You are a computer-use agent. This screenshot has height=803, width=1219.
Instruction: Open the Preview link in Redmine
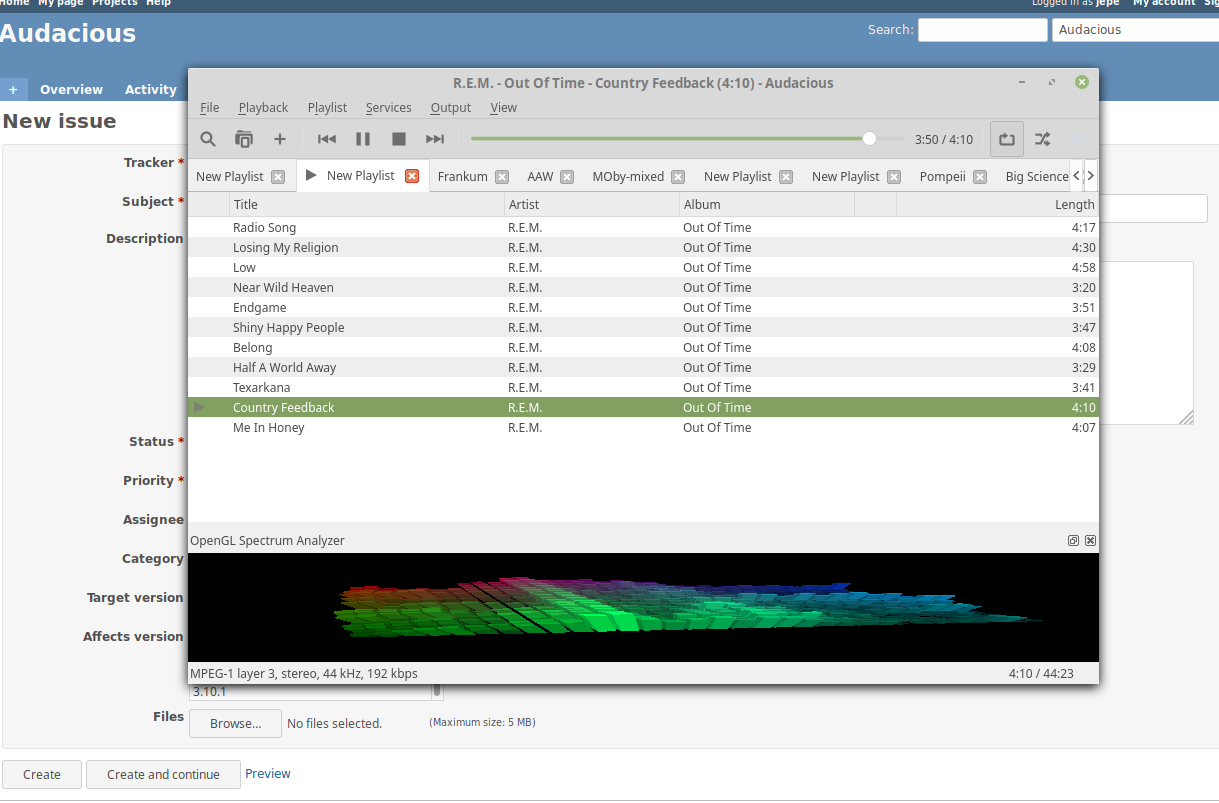click(x=268, y=773)
